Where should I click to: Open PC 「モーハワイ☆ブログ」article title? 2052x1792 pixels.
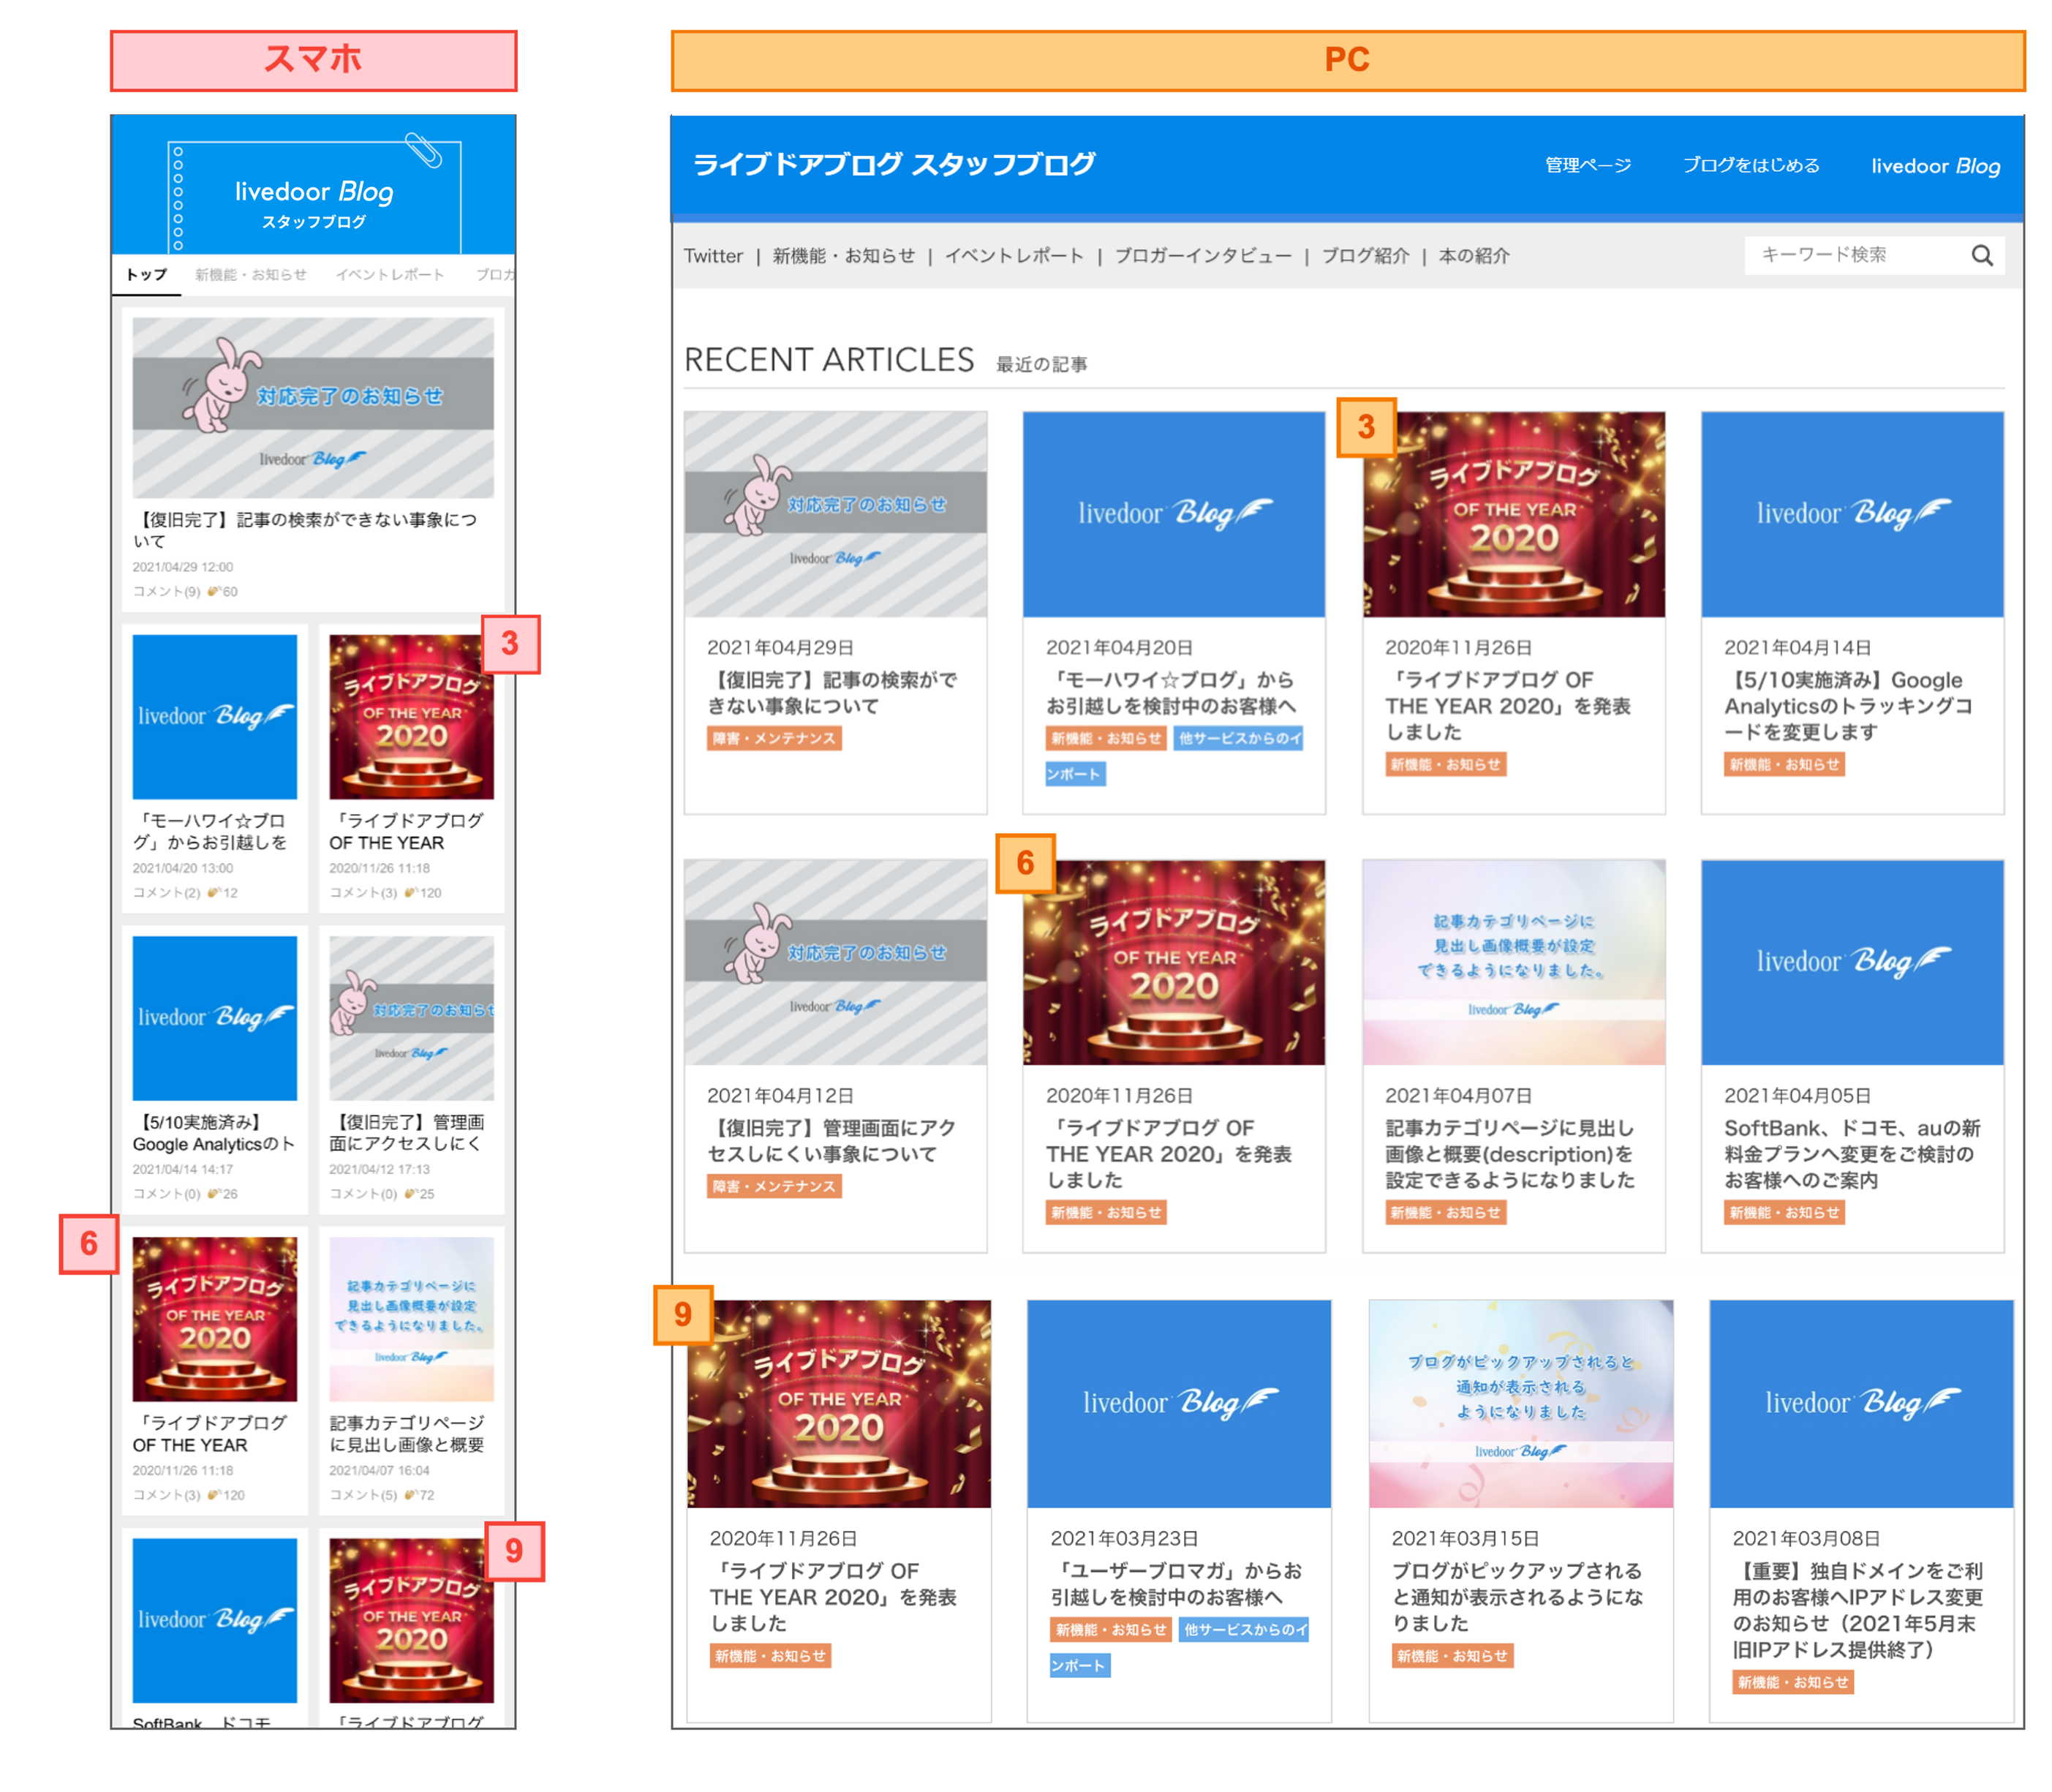click(1171, 693)
